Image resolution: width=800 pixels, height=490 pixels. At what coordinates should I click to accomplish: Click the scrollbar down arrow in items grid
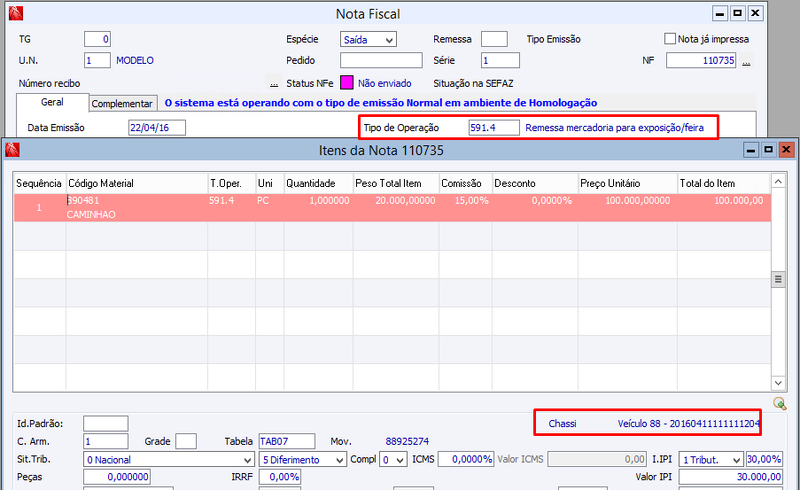coord(778,383)
